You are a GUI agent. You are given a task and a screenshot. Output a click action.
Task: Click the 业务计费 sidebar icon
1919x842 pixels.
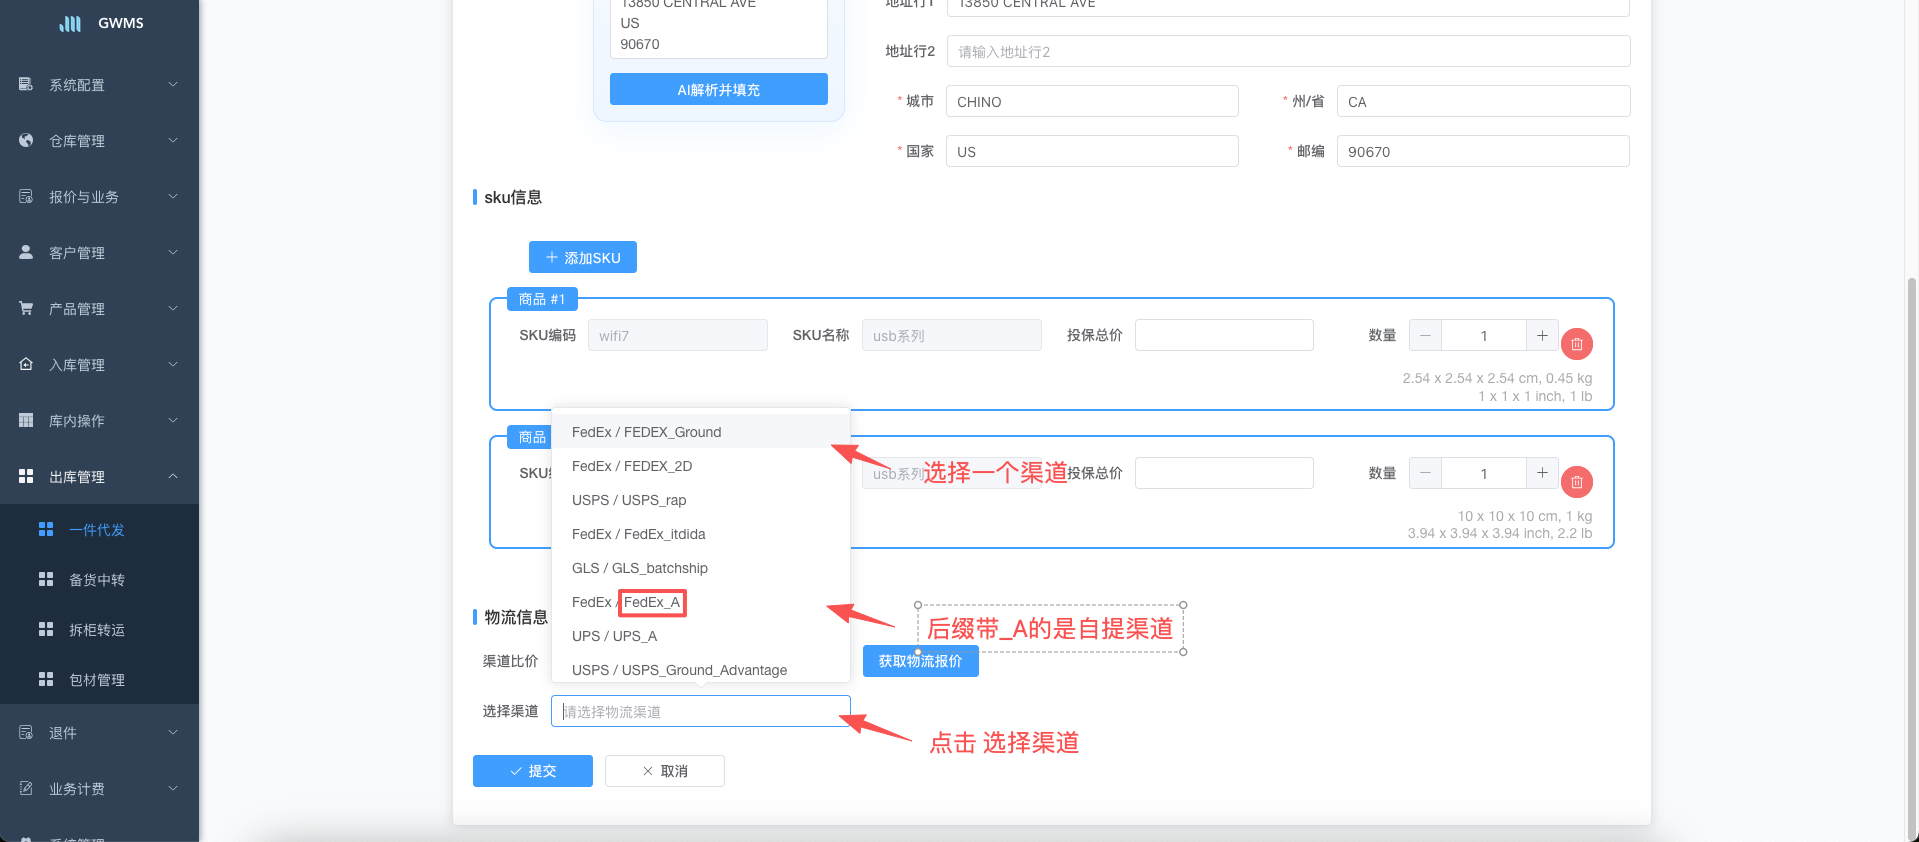pyautogui.click(x=26, y=789)
